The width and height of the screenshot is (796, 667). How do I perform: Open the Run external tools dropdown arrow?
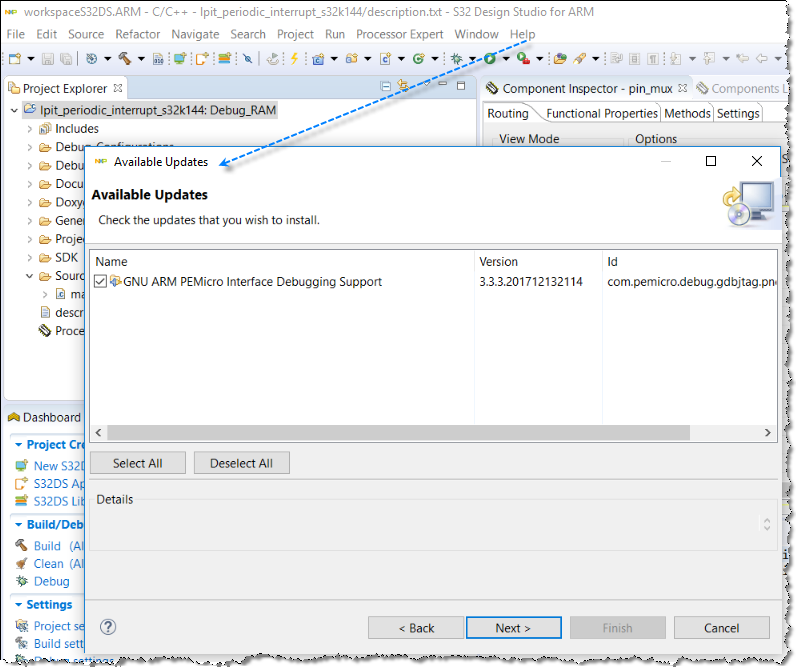540,59
